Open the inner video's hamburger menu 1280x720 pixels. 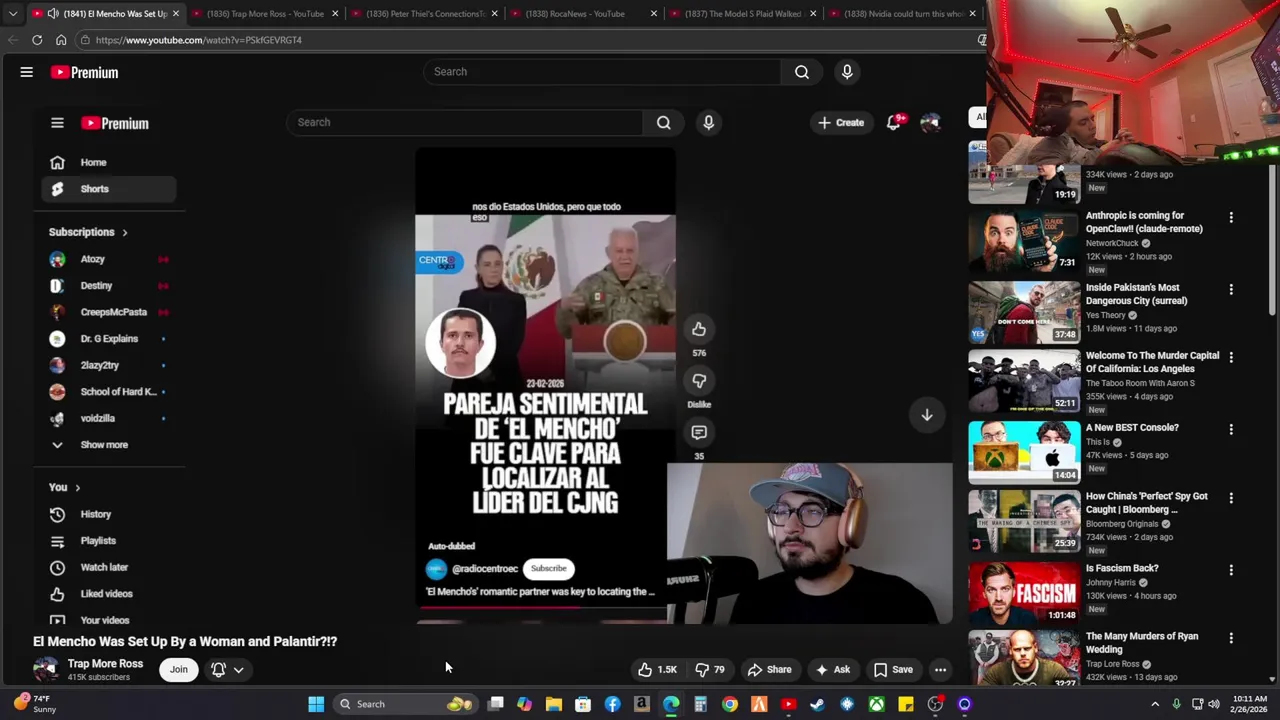(x=57, y=123)
